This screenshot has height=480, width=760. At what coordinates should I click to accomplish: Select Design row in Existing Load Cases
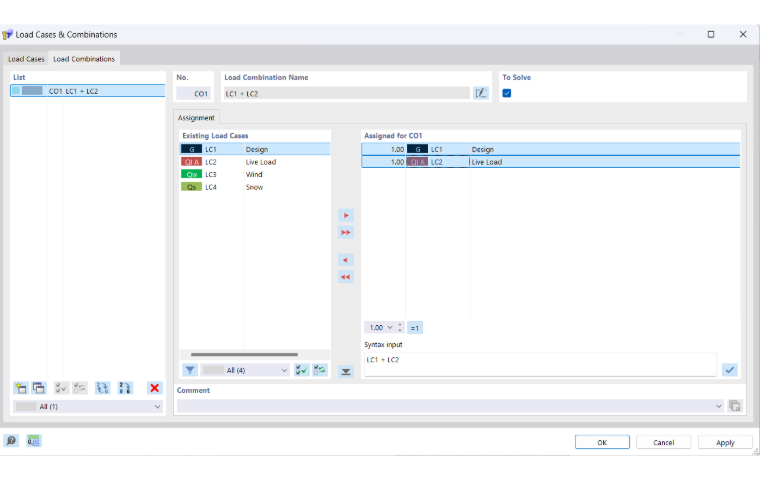(x=255, y=149)
